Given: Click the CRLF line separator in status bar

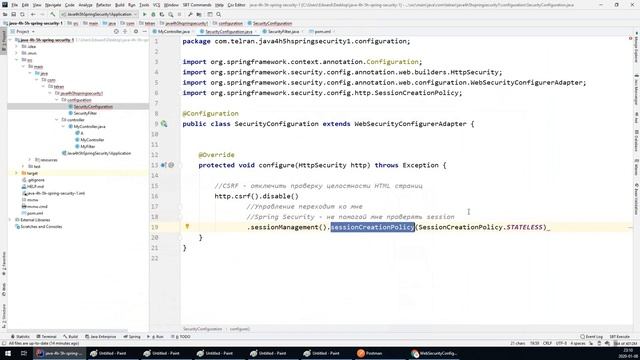Looking at the screenshot, I should pos(547,343).
